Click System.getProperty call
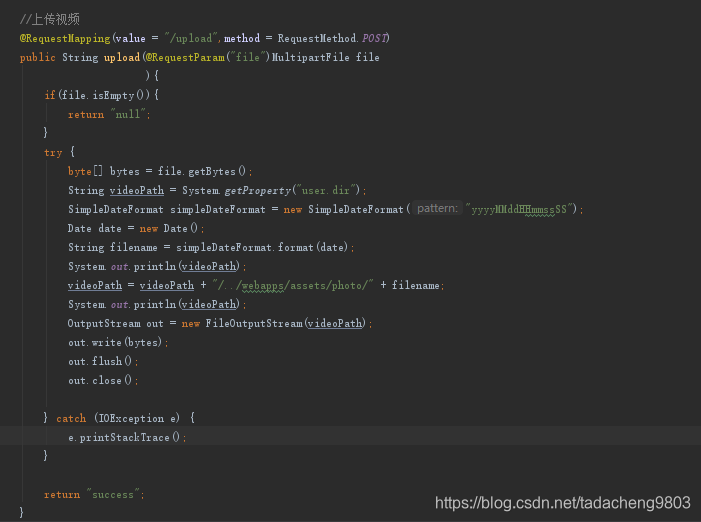 tap(271, 190)
